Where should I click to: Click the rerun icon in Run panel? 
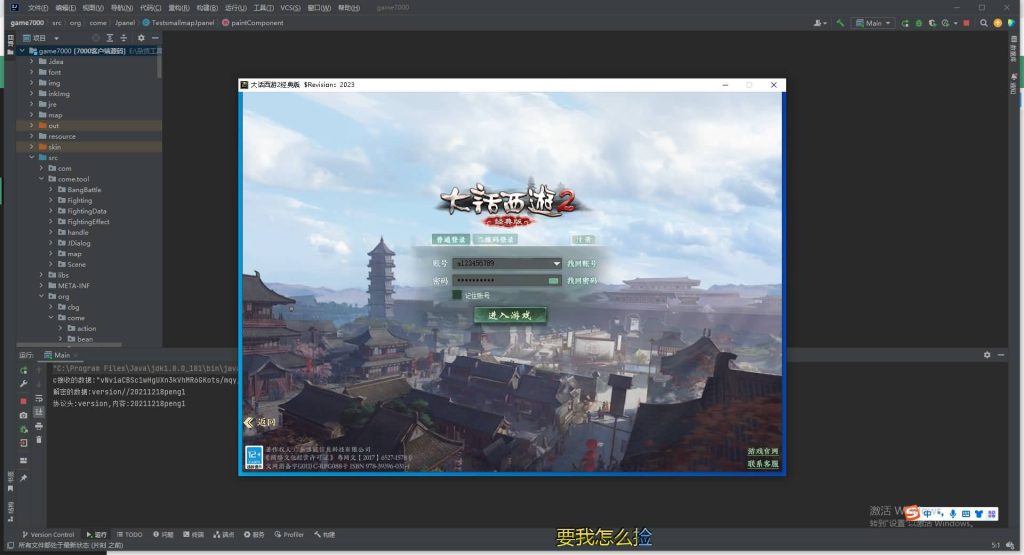23,370
